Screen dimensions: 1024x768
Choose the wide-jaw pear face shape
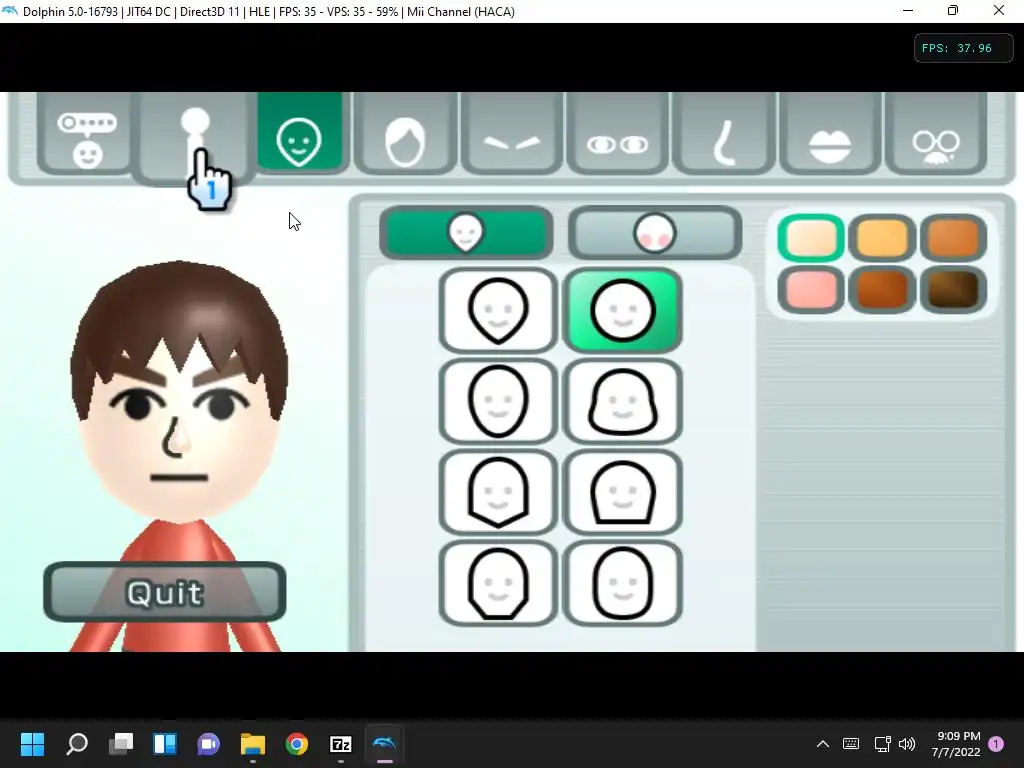point(623,402)
